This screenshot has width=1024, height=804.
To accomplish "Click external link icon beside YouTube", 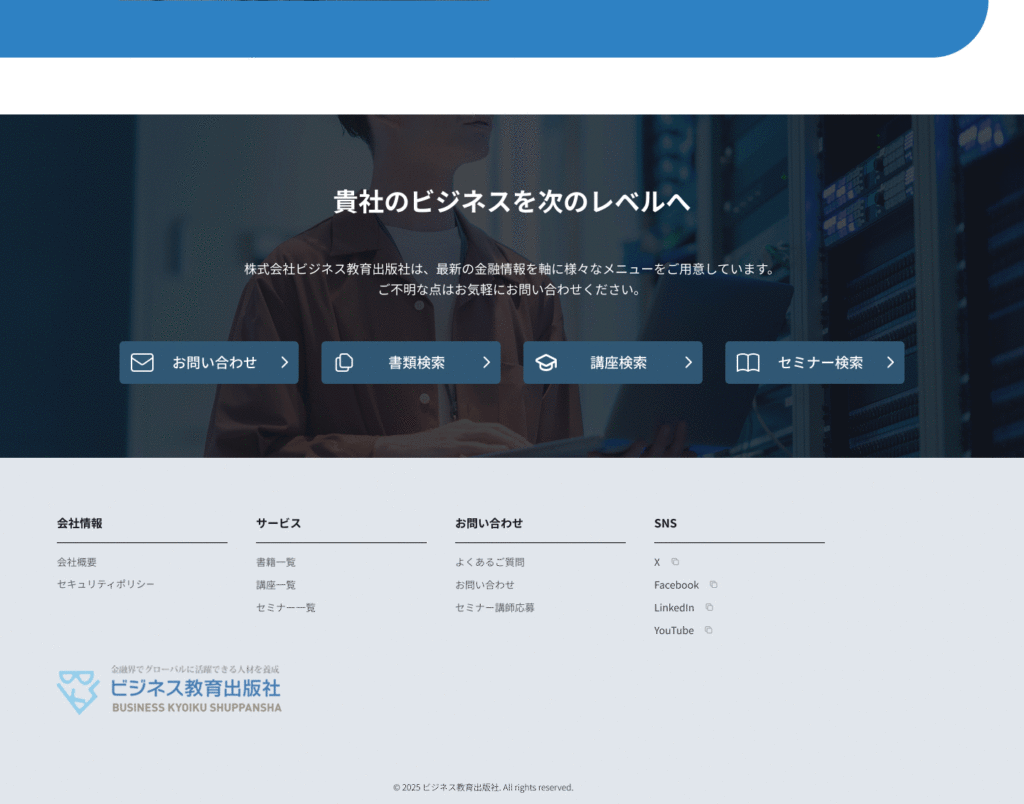I will tap(708, 630).
